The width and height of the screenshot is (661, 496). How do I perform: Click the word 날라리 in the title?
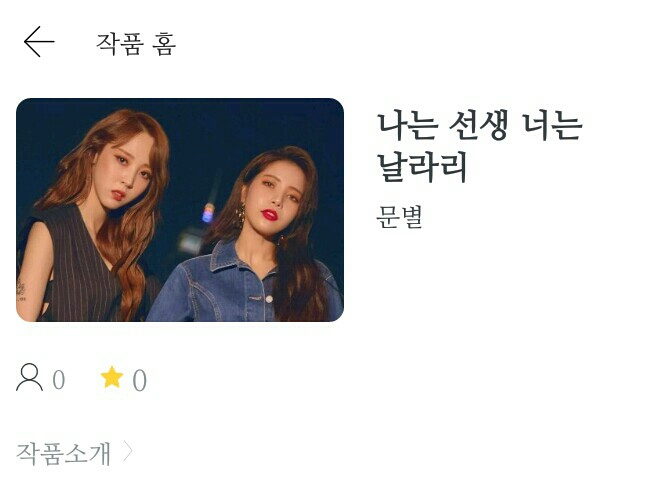(422, 167)
